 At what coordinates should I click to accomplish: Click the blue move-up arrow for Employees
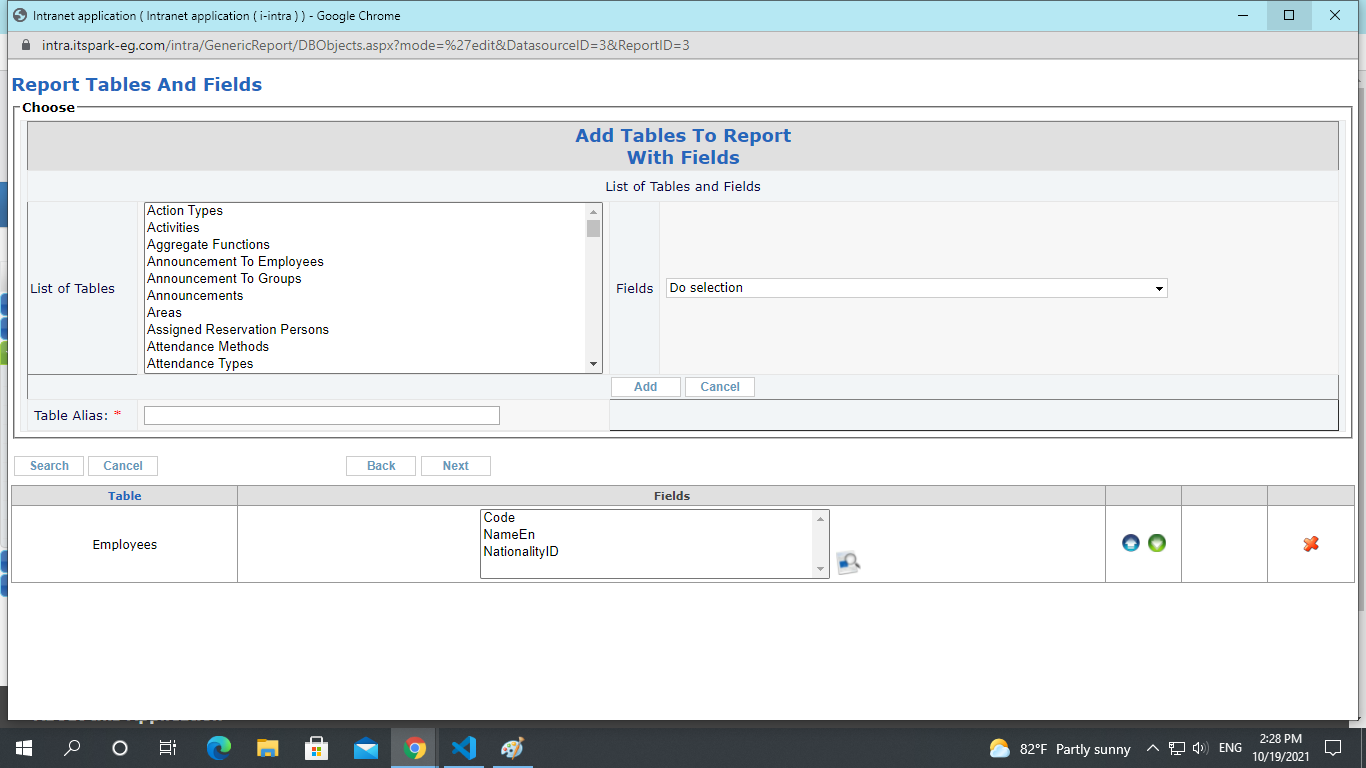[x=1131, y=543]
